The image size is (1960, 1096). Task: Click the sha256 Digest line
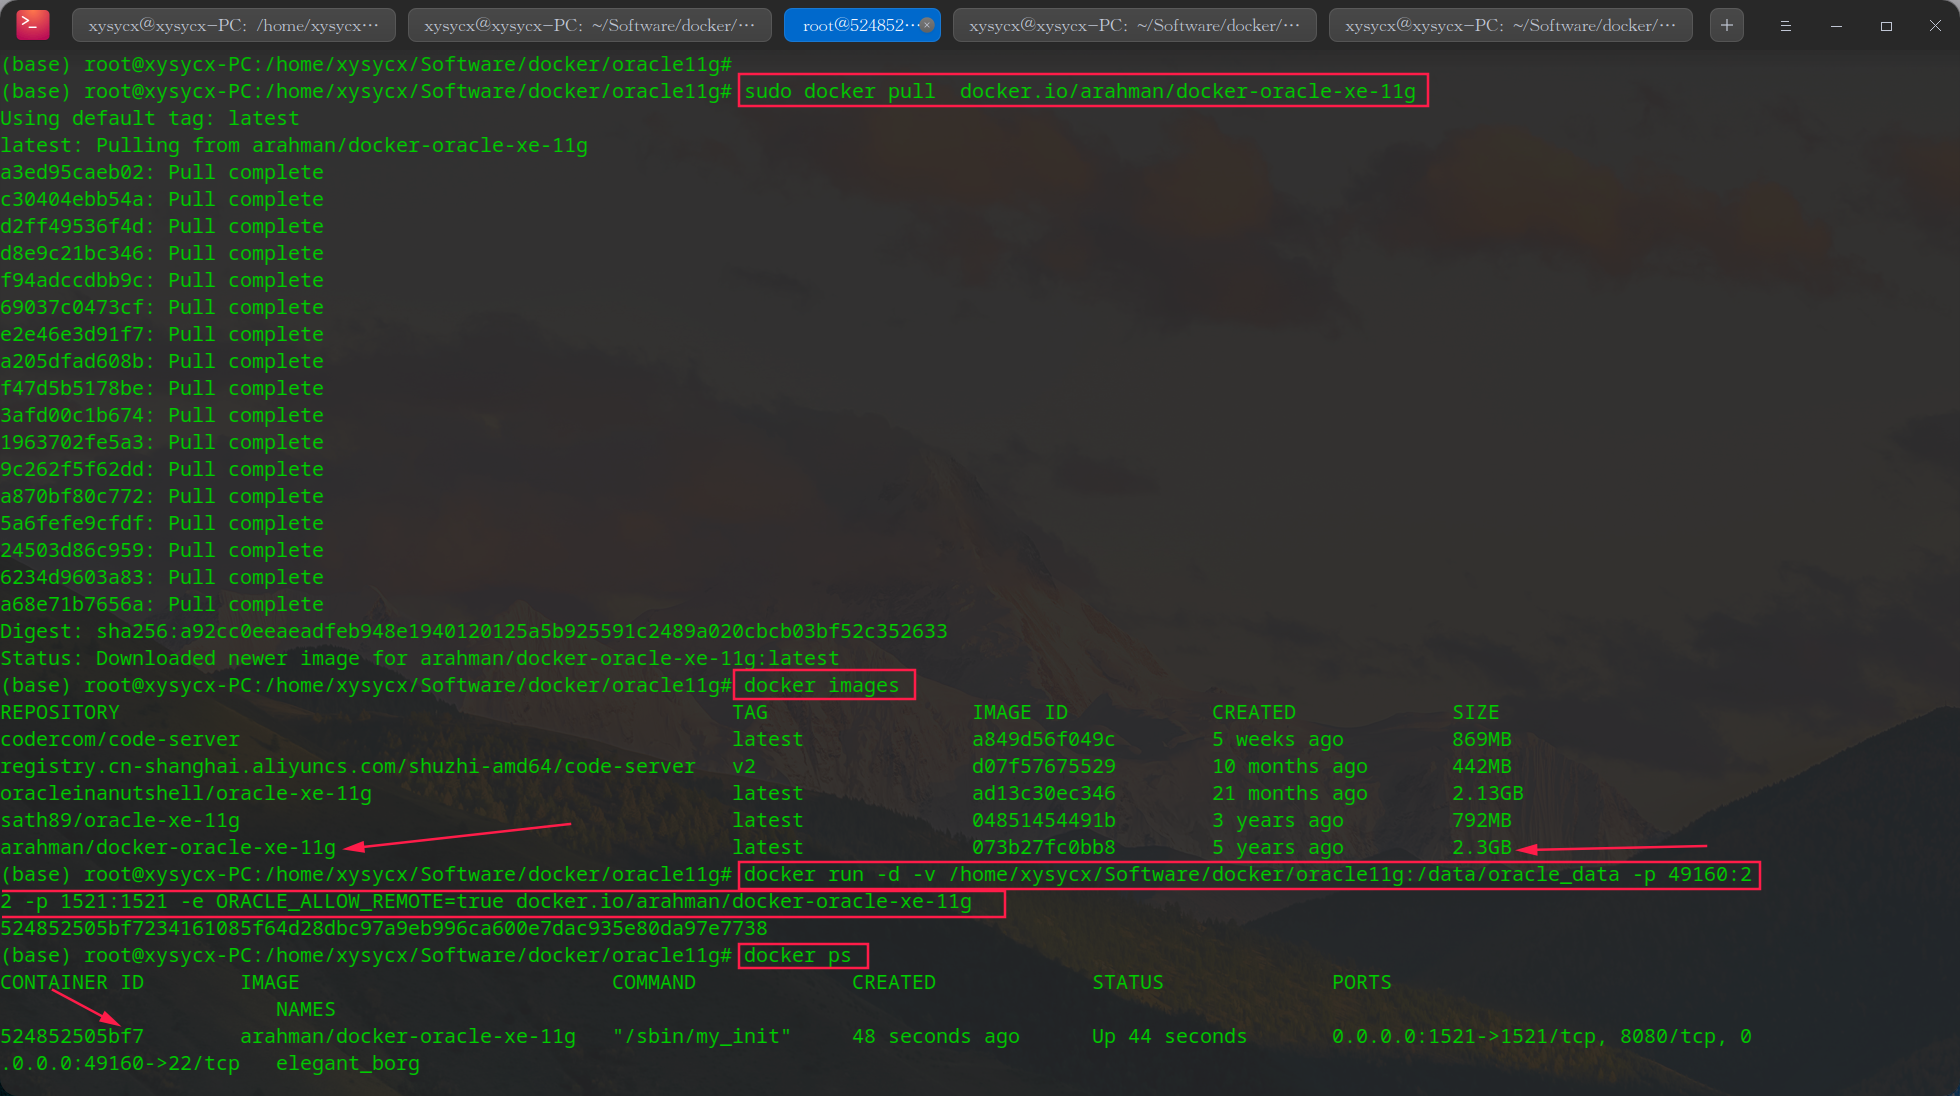coord(473,631)
